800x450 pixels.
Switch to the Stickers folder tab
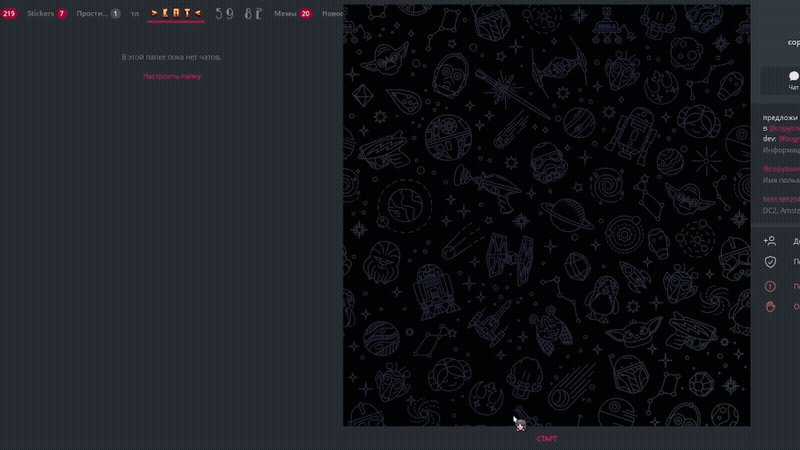coord(46,14)
